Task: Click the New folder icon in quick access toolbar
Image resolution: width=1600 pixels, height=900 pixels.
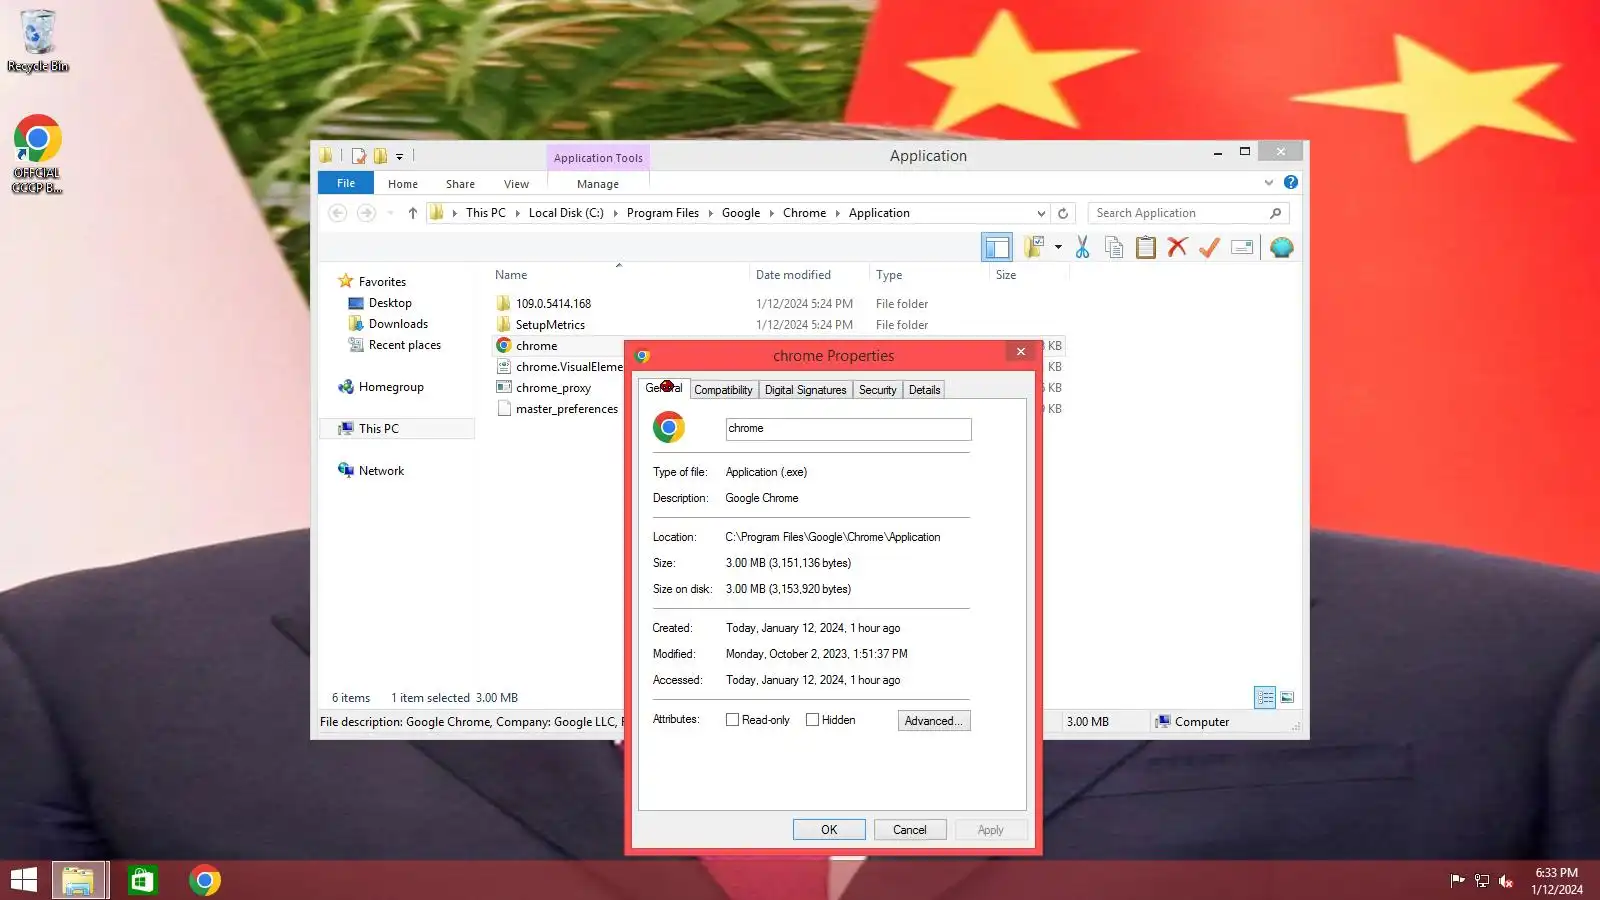Action: (380, 156)
